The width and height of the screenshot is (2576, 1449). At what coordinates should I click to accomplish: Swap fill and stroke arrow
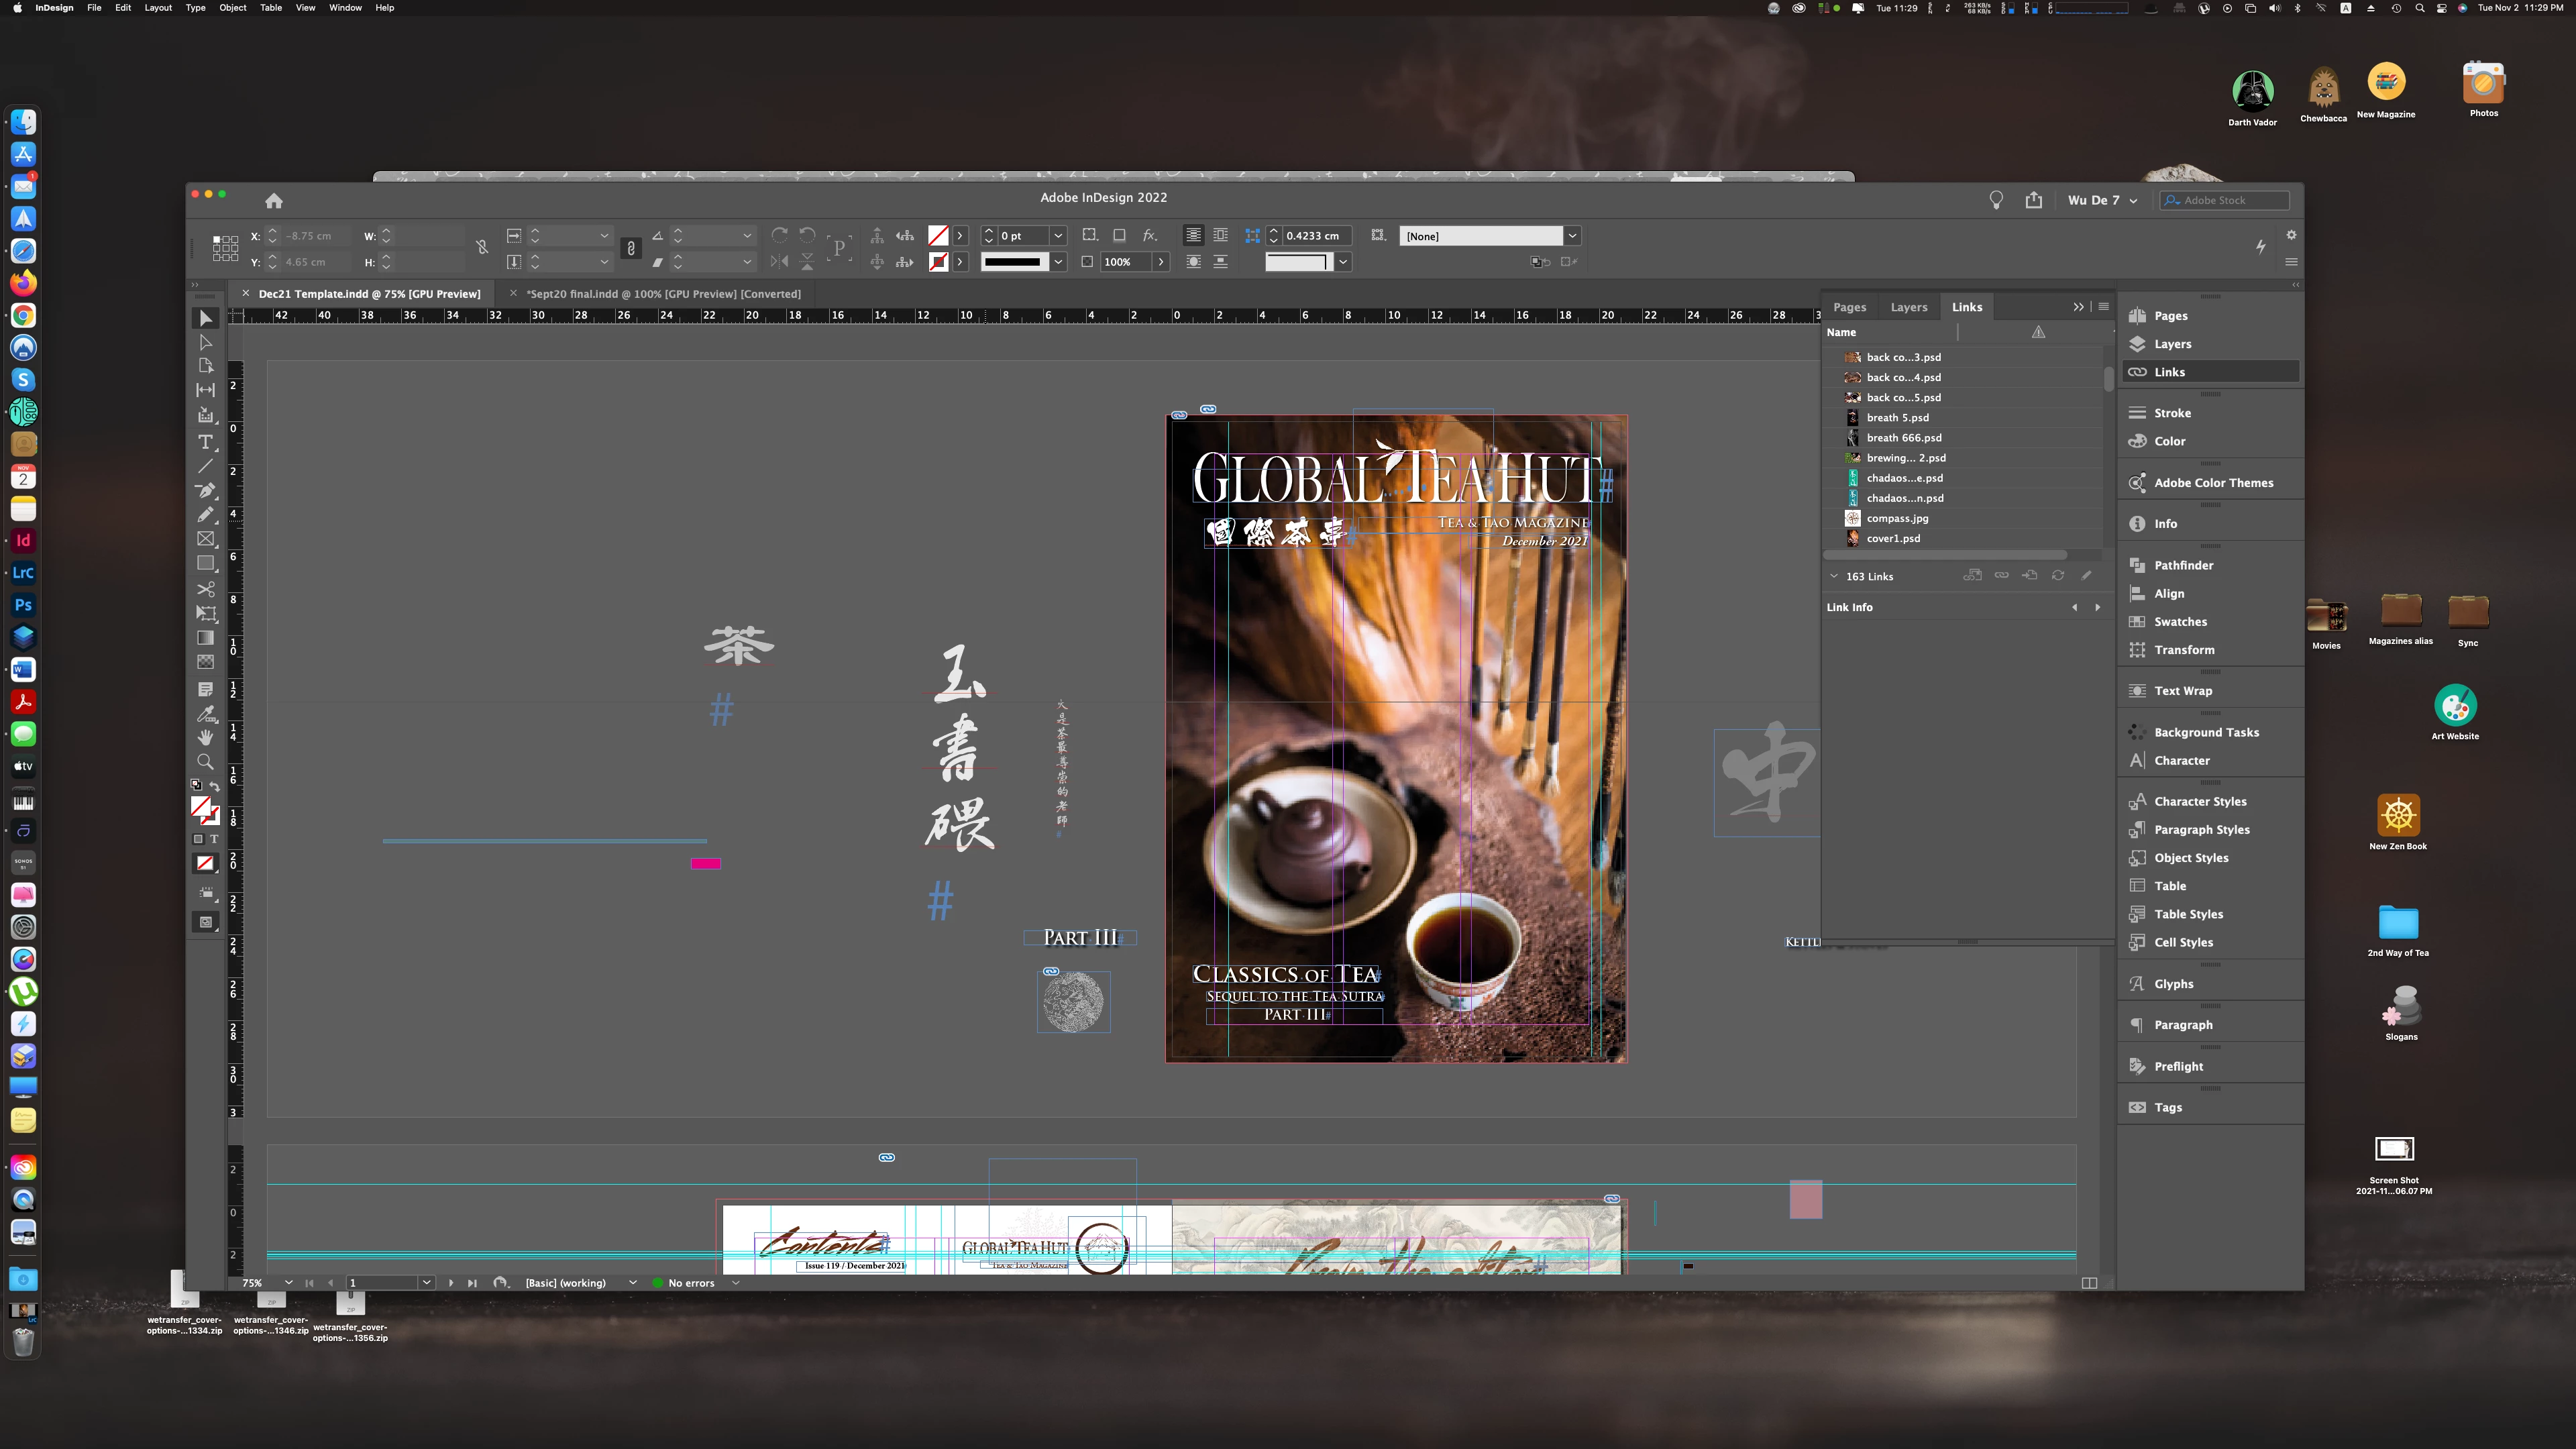coord(215,787)
